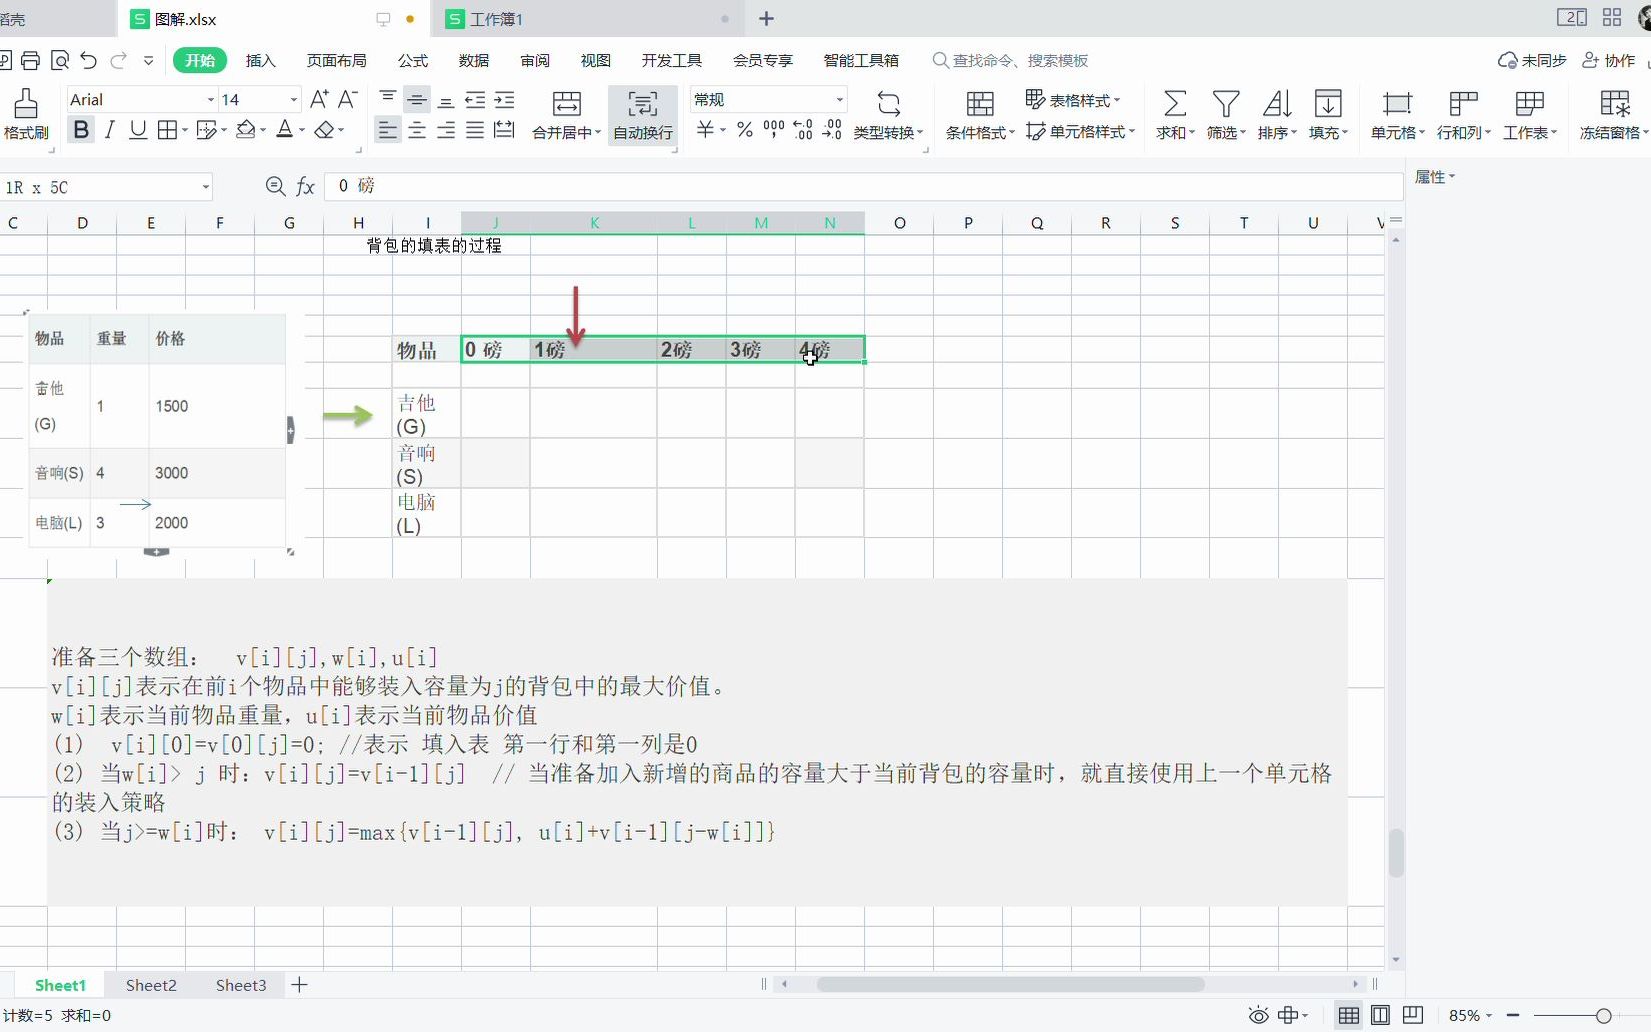Switch to Sheet2
The width and height of the screenshot is (1651, 1032).
150,985
